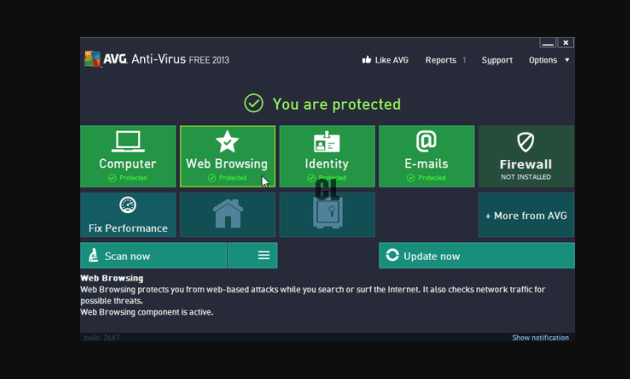Click the house icon tile
Image resolution: width=630 pixels, height=379 pixels.
(228, 215)
